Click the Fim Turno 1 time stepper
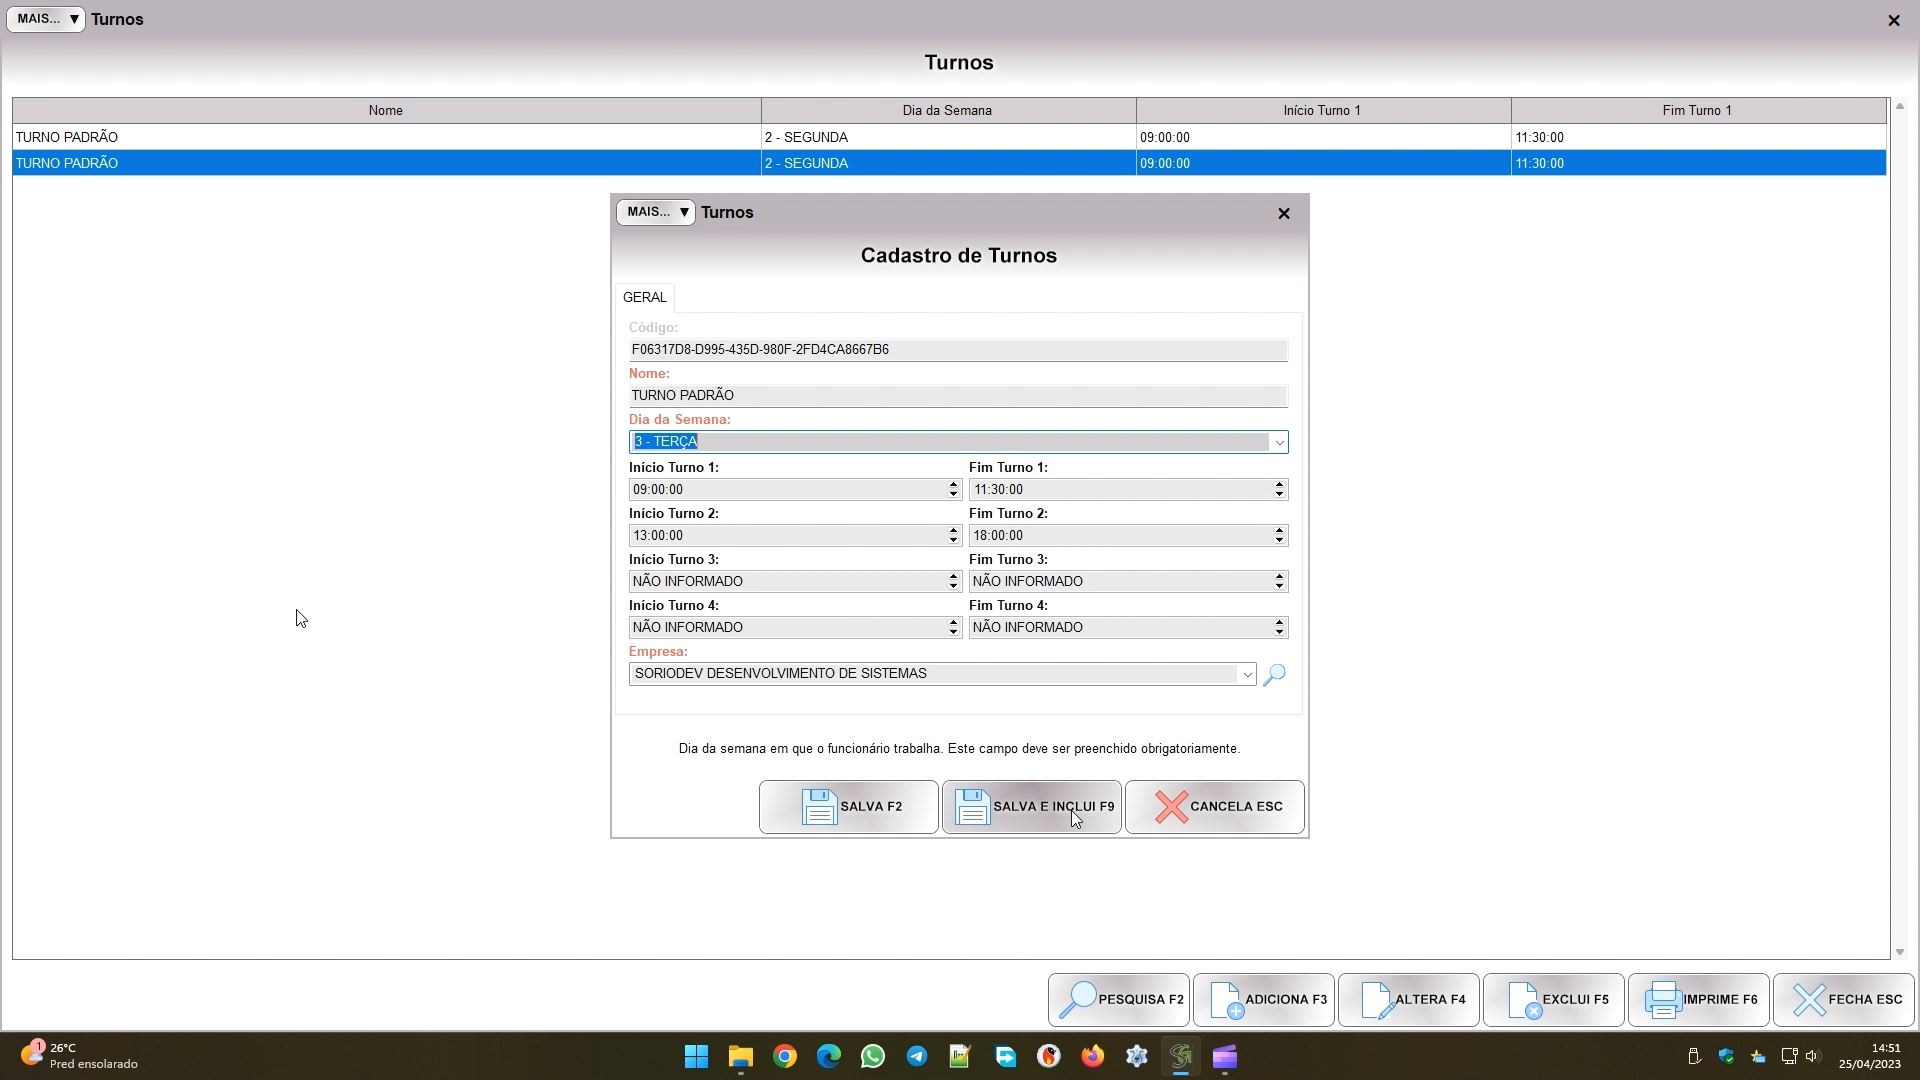The image size is (1920, 1080). pyautogui.click(x=1278, y=490)
